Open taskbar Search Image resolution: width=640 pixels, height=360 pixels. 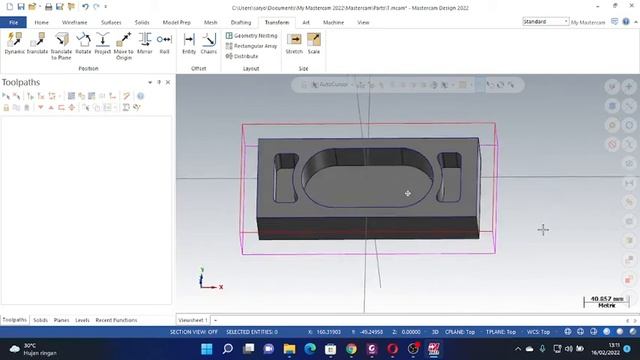227,349
